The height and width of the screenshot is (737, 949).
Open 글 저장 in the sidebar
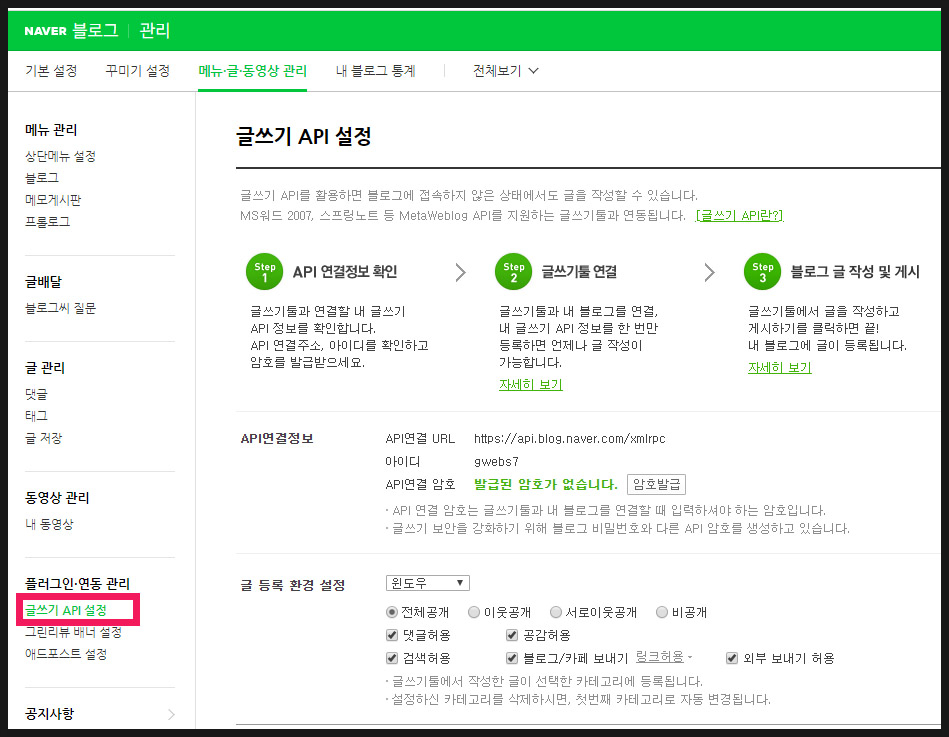tap(44, 437)
